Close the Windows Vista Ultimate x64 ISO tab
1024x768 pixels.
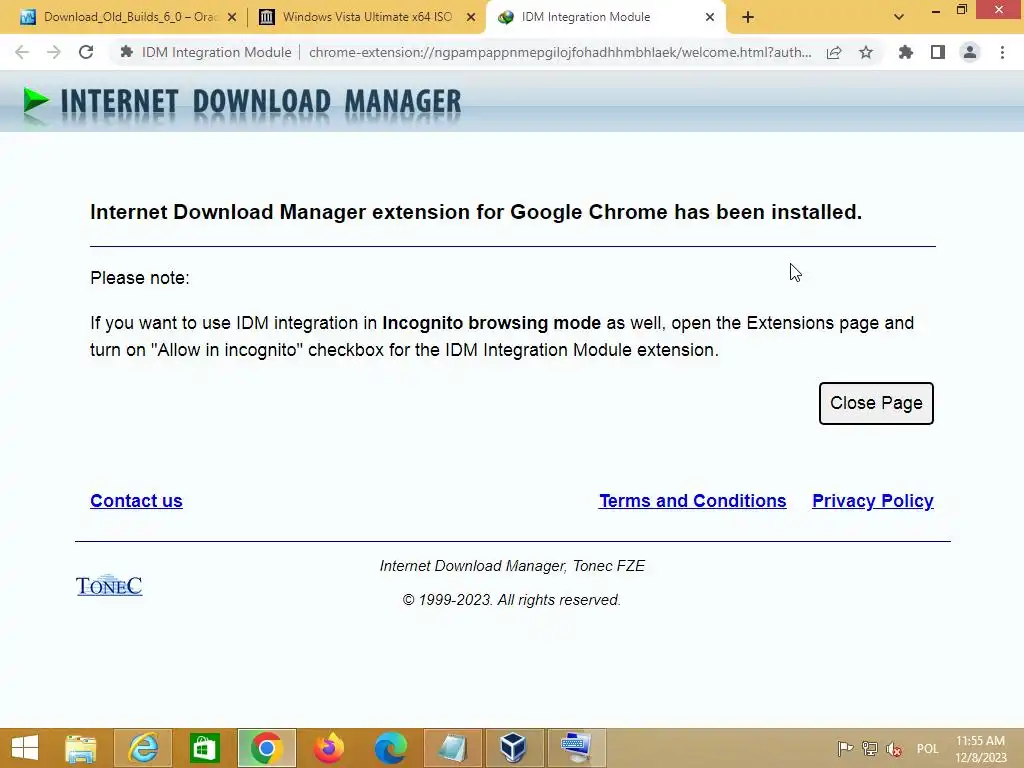point(471,18)
